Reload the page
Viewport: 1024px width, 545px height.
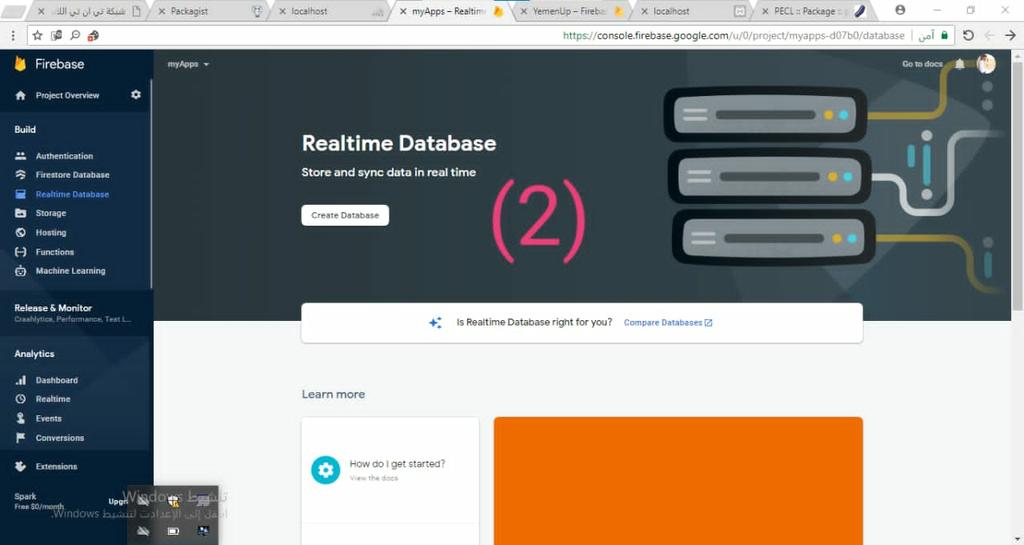click(x=968, y=35)
